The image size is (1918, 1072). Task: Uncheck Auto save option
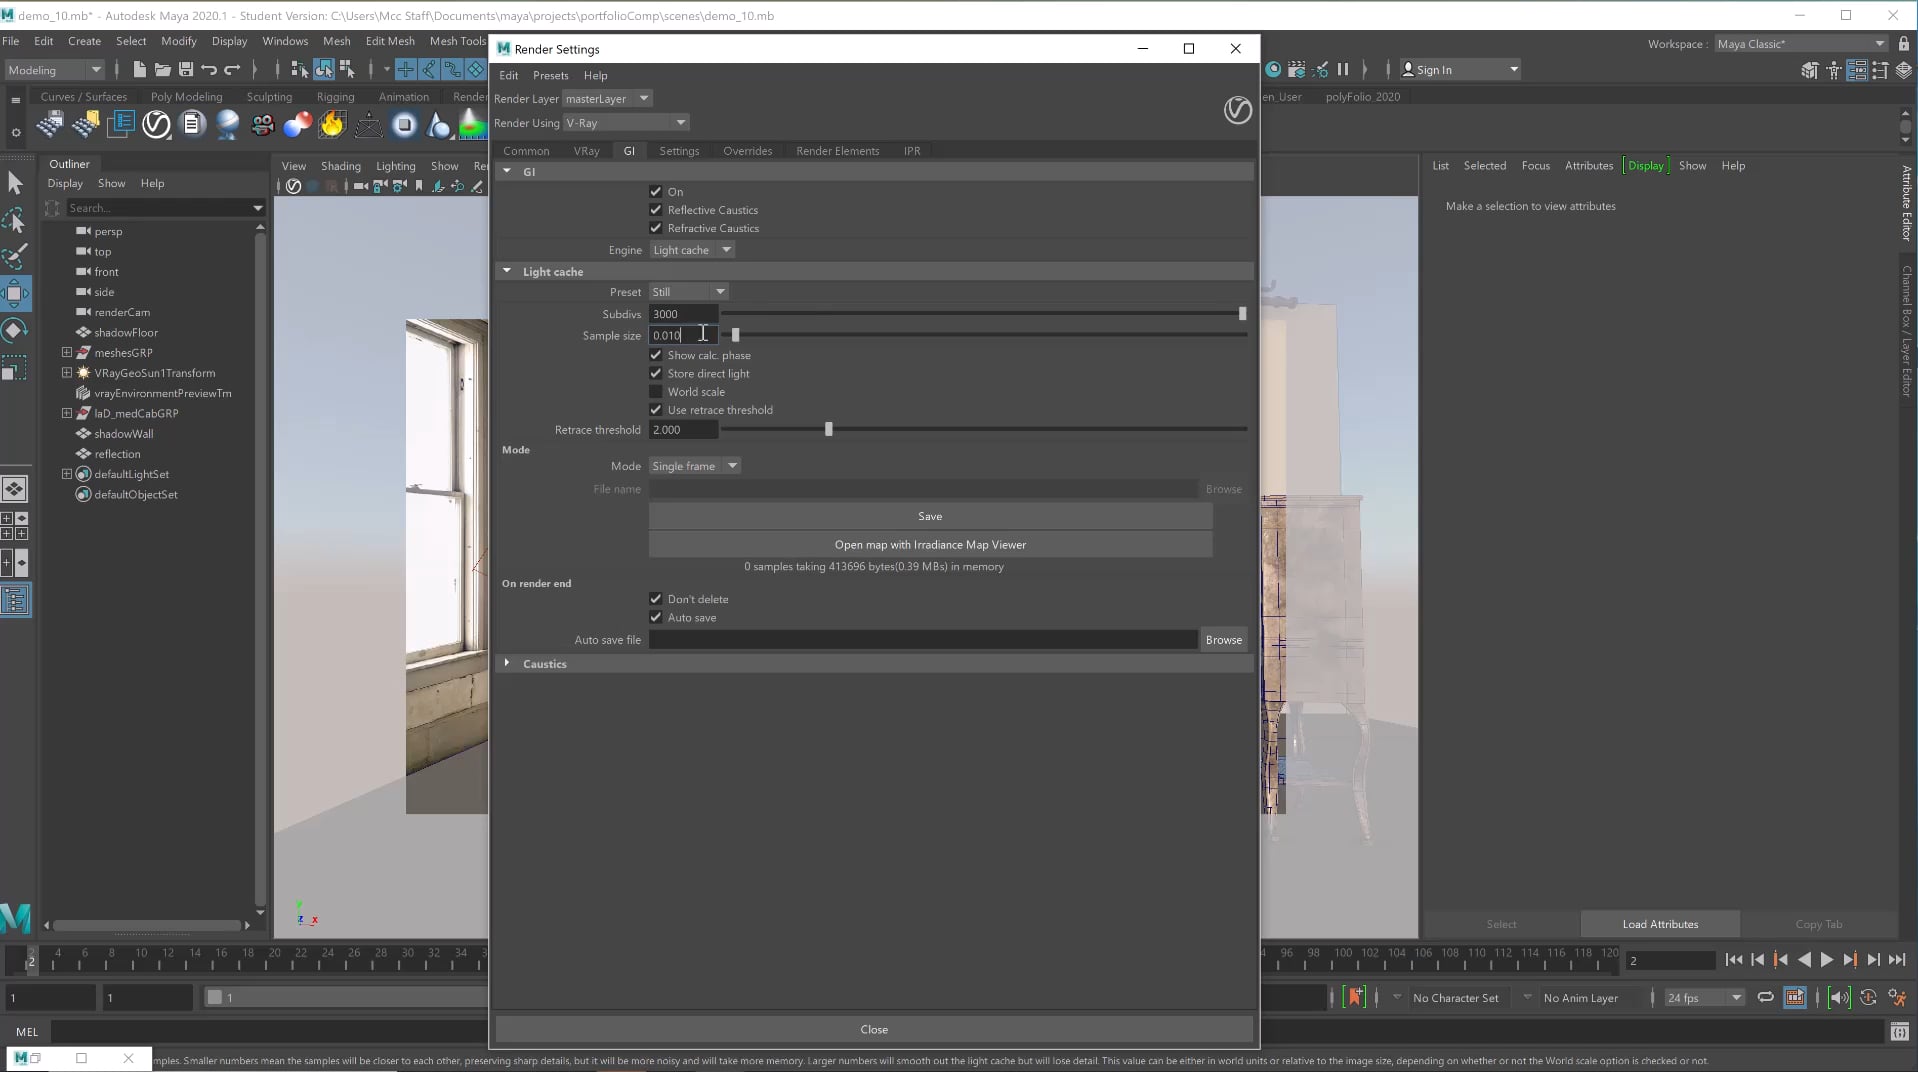656,617
